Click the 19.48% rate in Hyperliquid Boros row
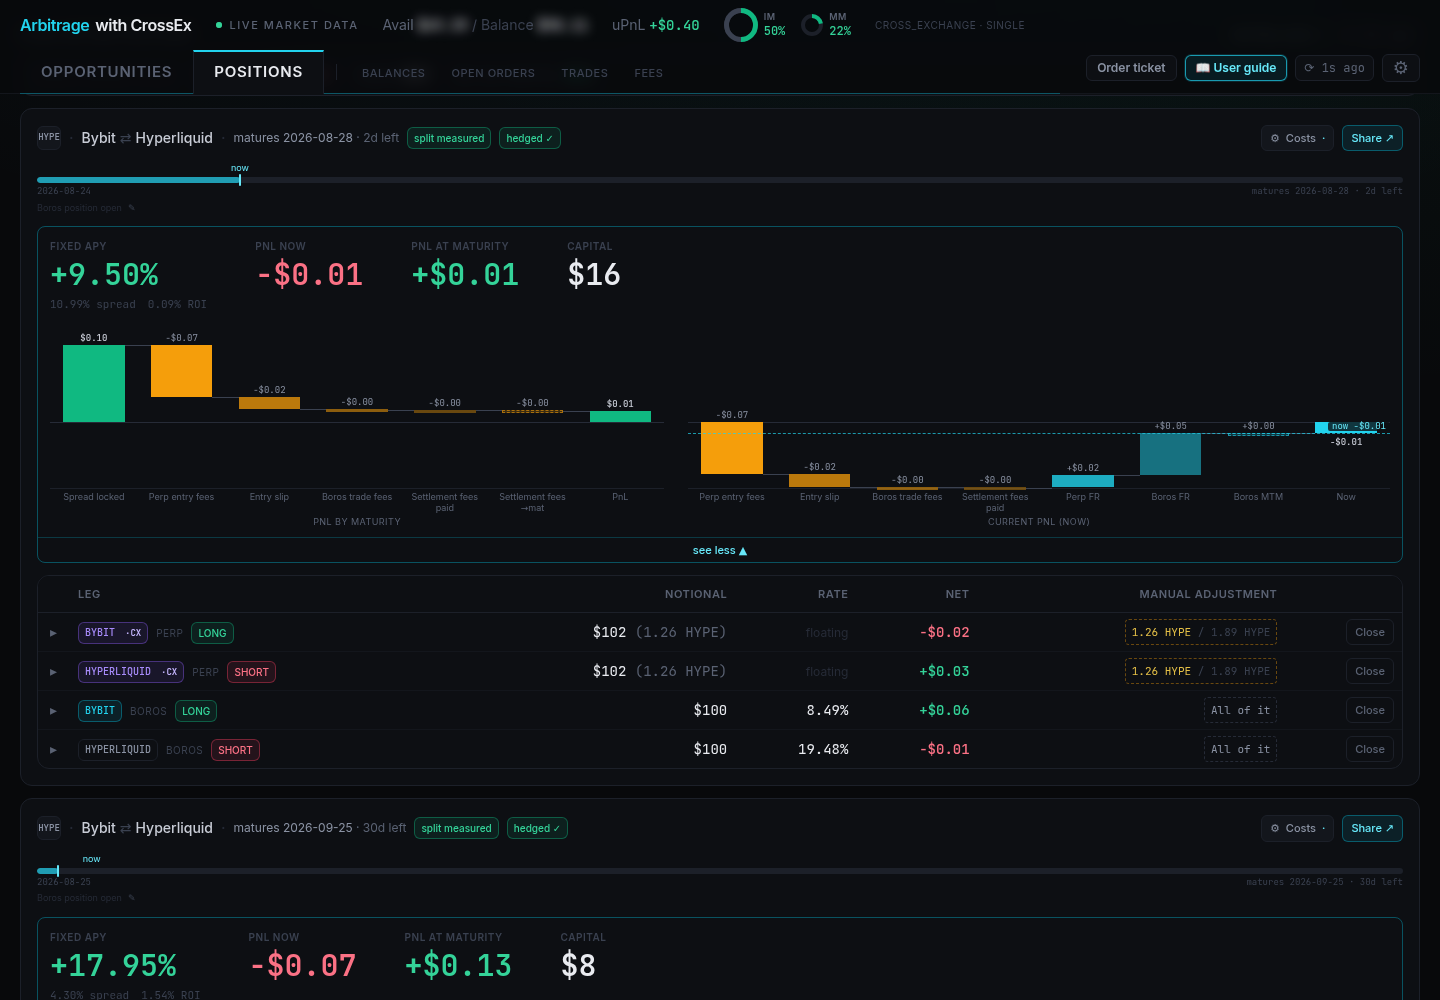The width and height of the screenshot is (1440, 1000). click(823, 749)
